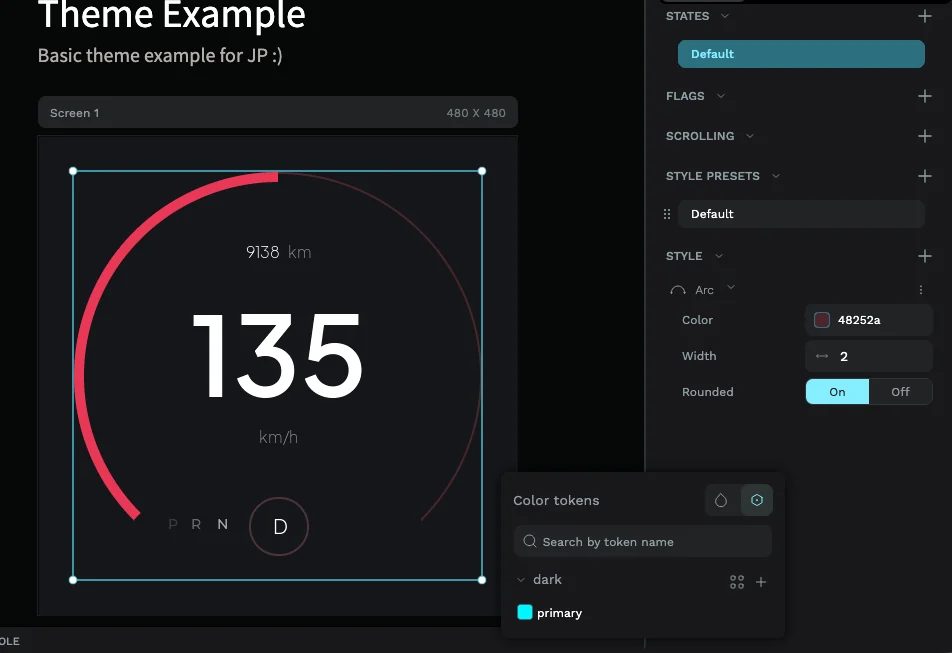
Task: Select the P gear letter
Action: (173, 524)
